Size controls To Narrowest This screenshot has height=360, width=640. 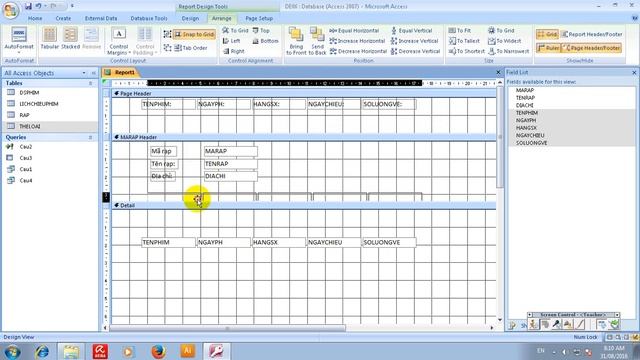508,51
